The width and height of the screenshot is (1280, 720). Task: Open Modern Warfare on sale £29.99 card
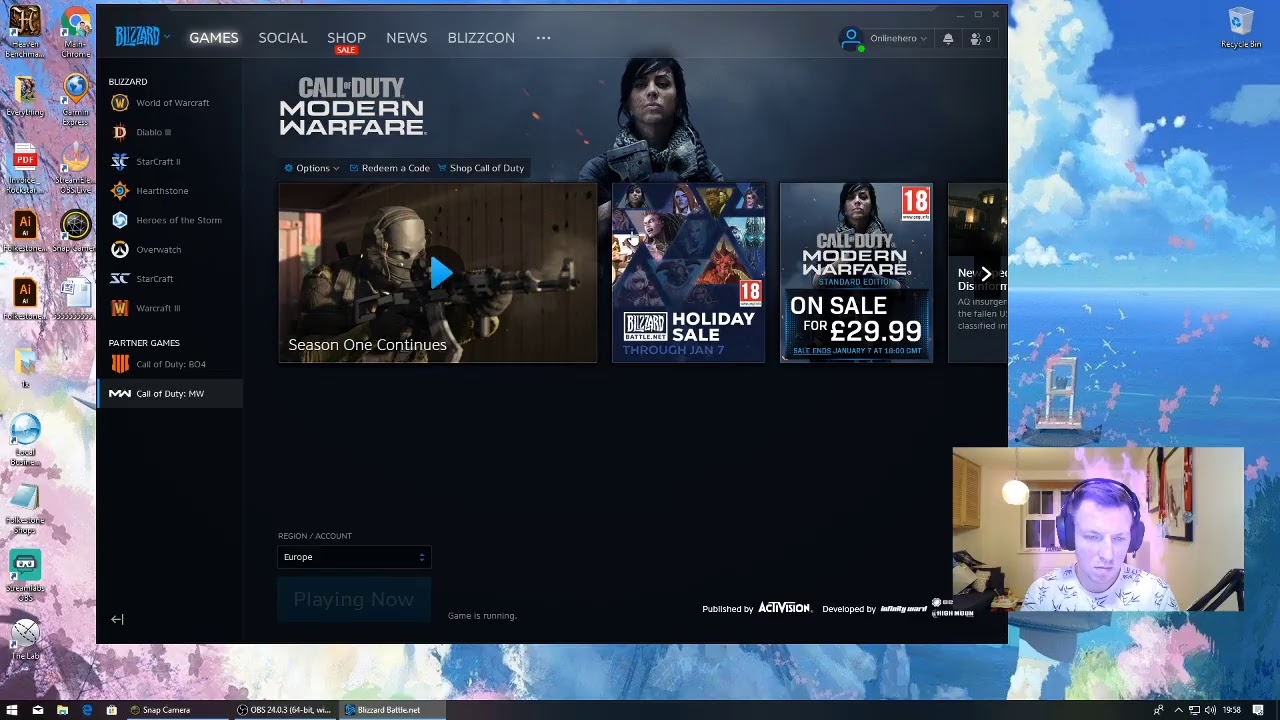pyautogui.click(x=856, y=272)
